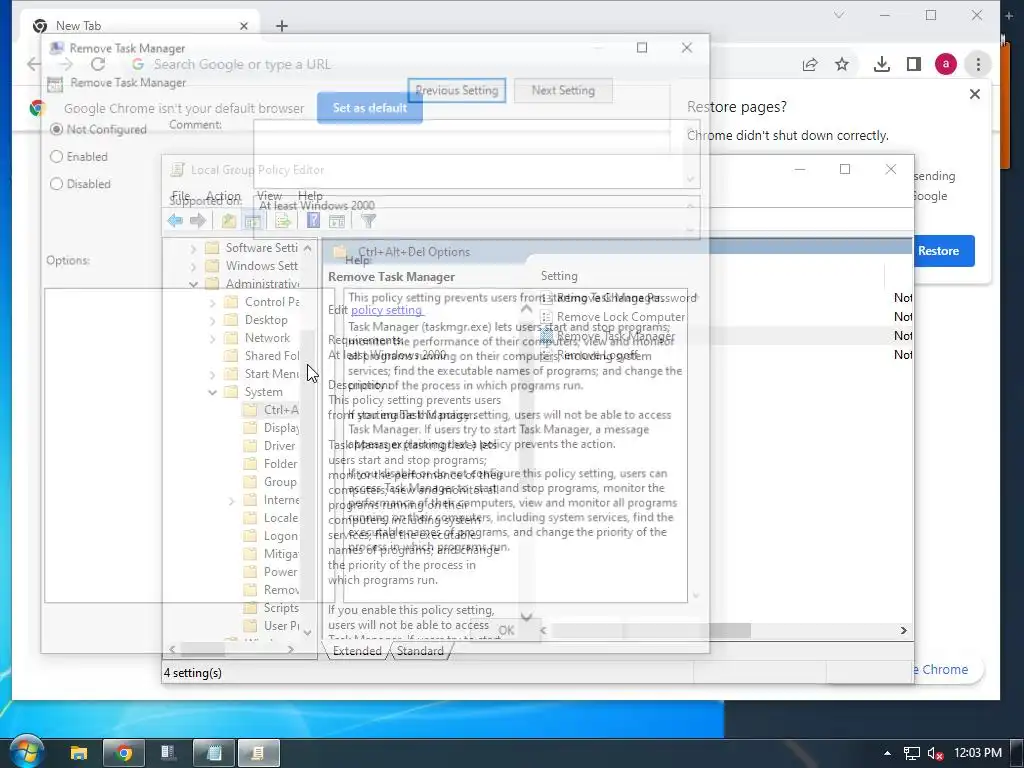Switch to Chrome on the taskbar
1024x768 pixels.
point(123,753)
